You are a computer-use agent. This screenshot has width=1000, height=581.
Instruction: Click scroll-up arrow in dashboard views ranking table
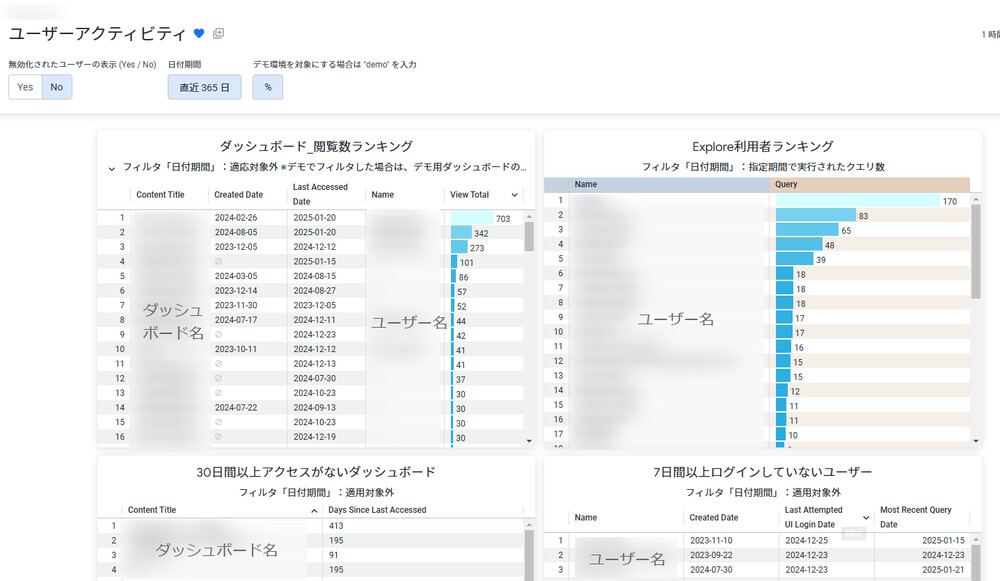pyautogui.click(x=529, y=216)
